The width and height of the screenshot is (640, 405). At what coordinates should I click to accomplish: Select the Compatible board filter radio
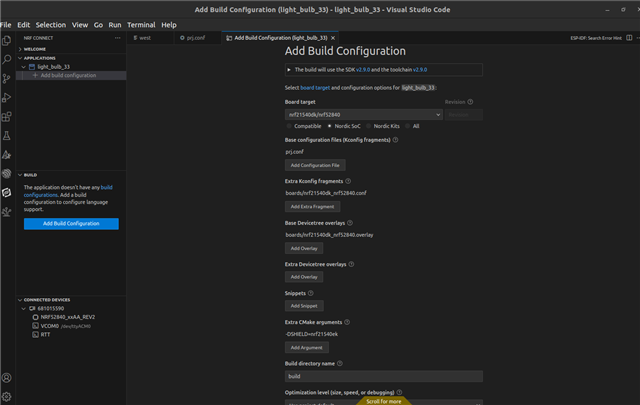pos(289,126)
